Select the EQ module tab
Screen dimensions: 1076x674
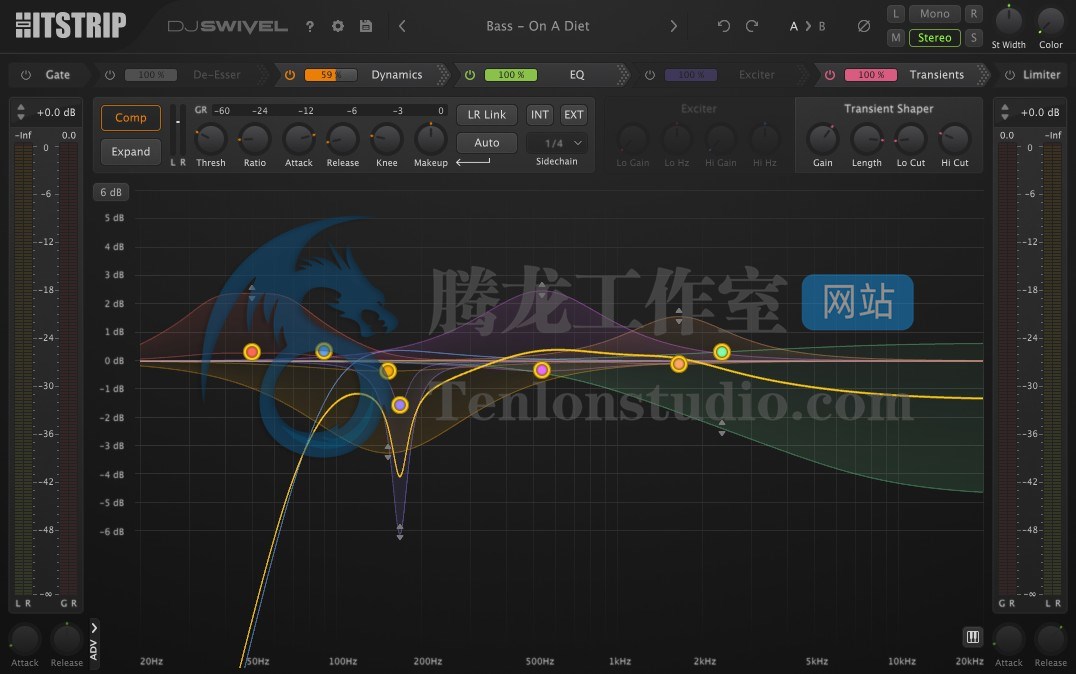(x=577, y=75)
